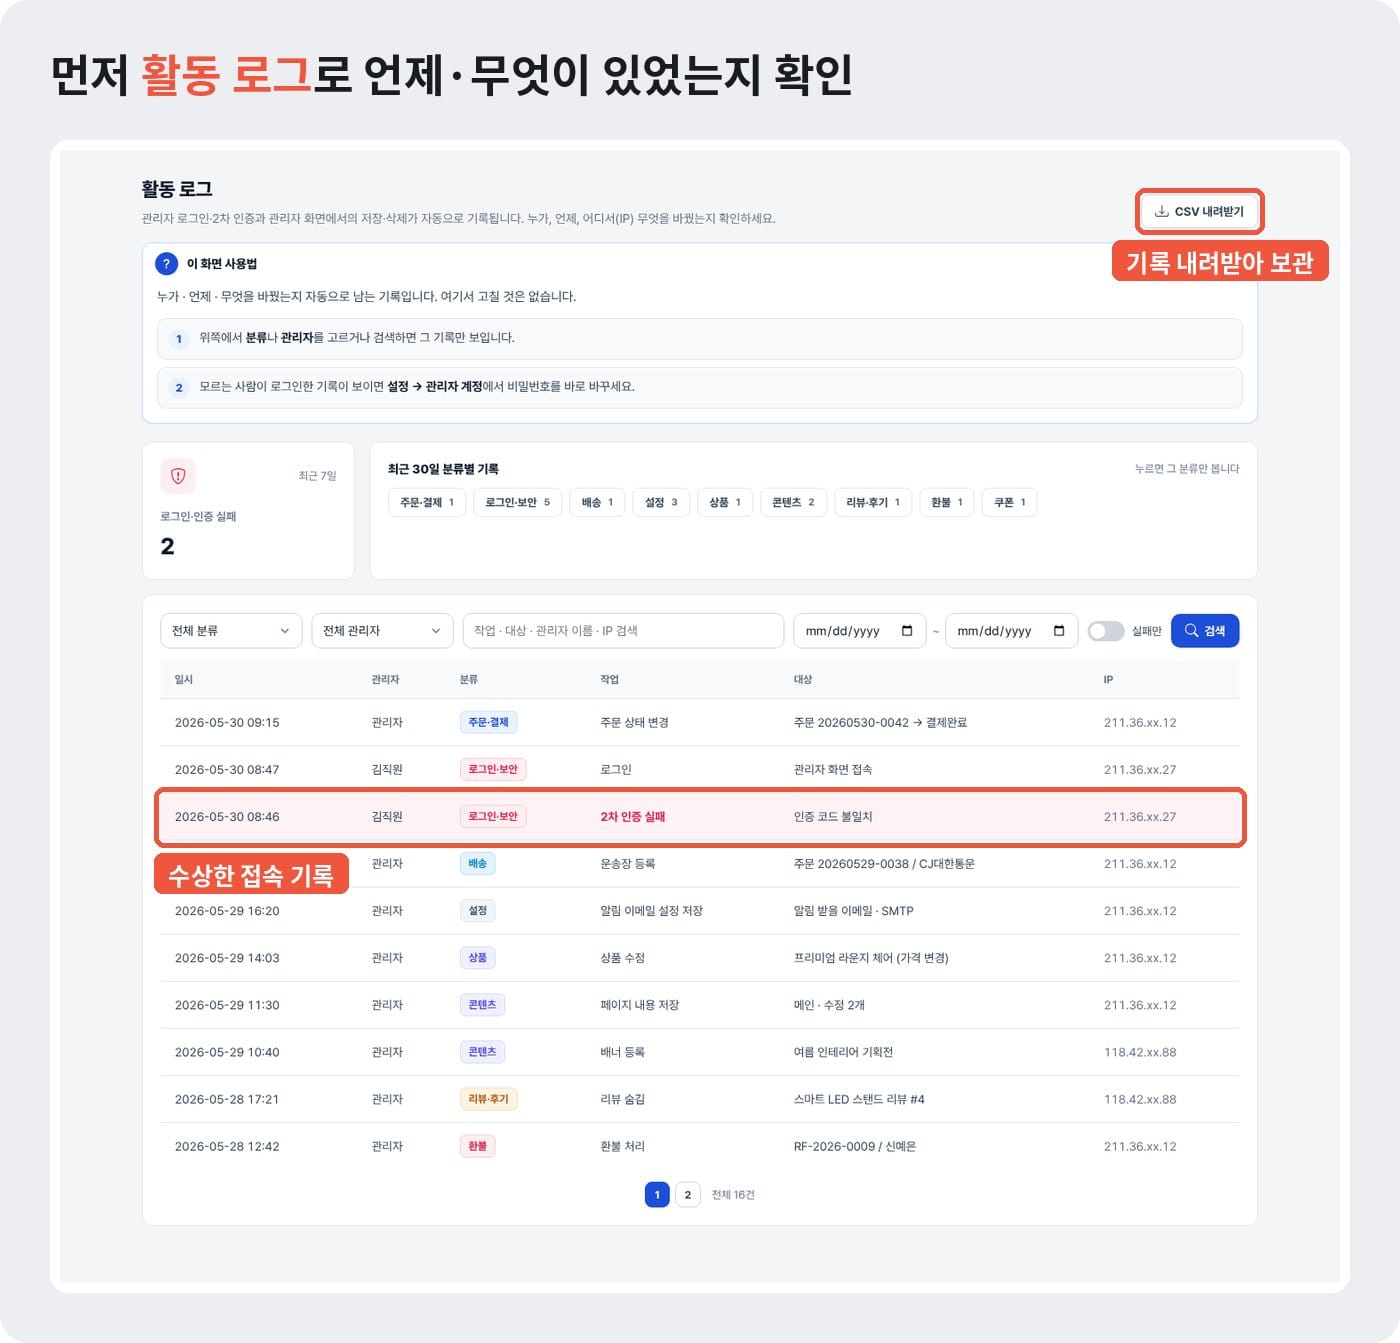Select the 설정 3 category chip

pos(661,502)
